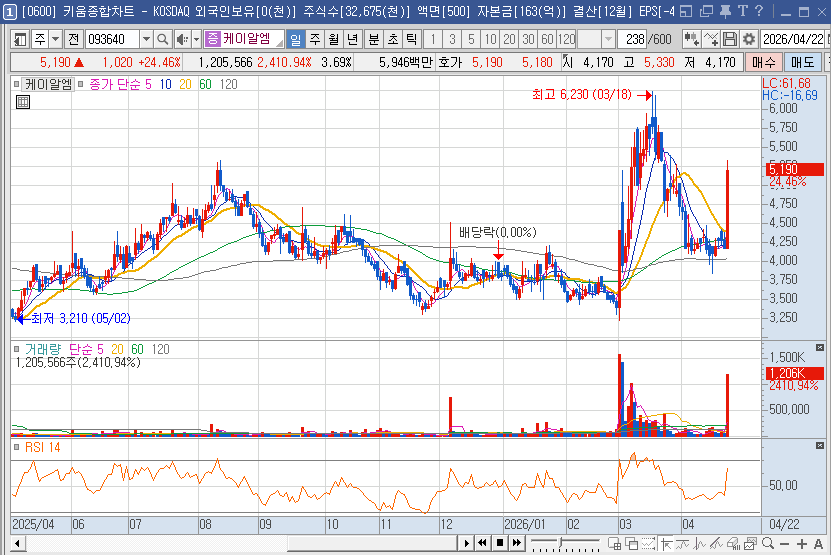Click the speaker sound icon
This screenshot has width=831, height=555.
[x=182, y=39]
